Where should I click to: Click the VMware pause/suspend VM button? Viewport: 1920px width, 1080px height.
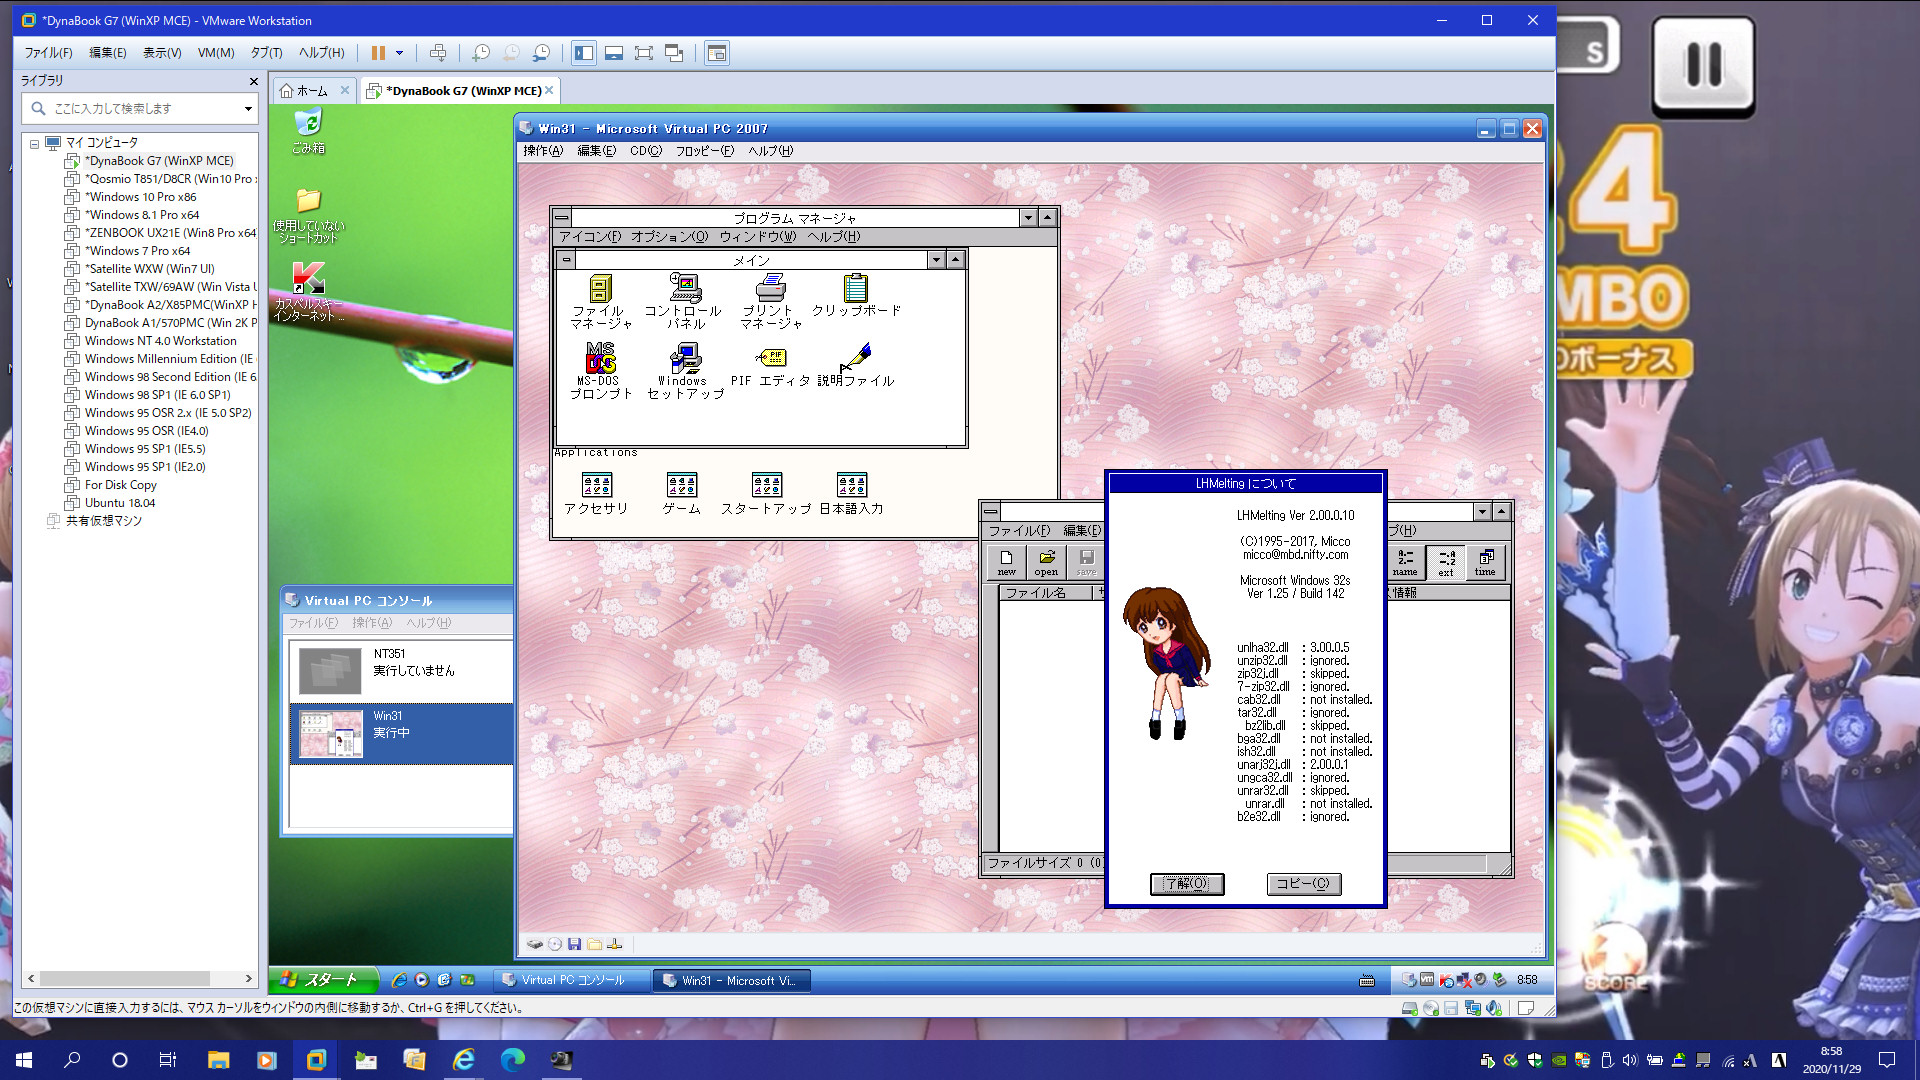378,53
